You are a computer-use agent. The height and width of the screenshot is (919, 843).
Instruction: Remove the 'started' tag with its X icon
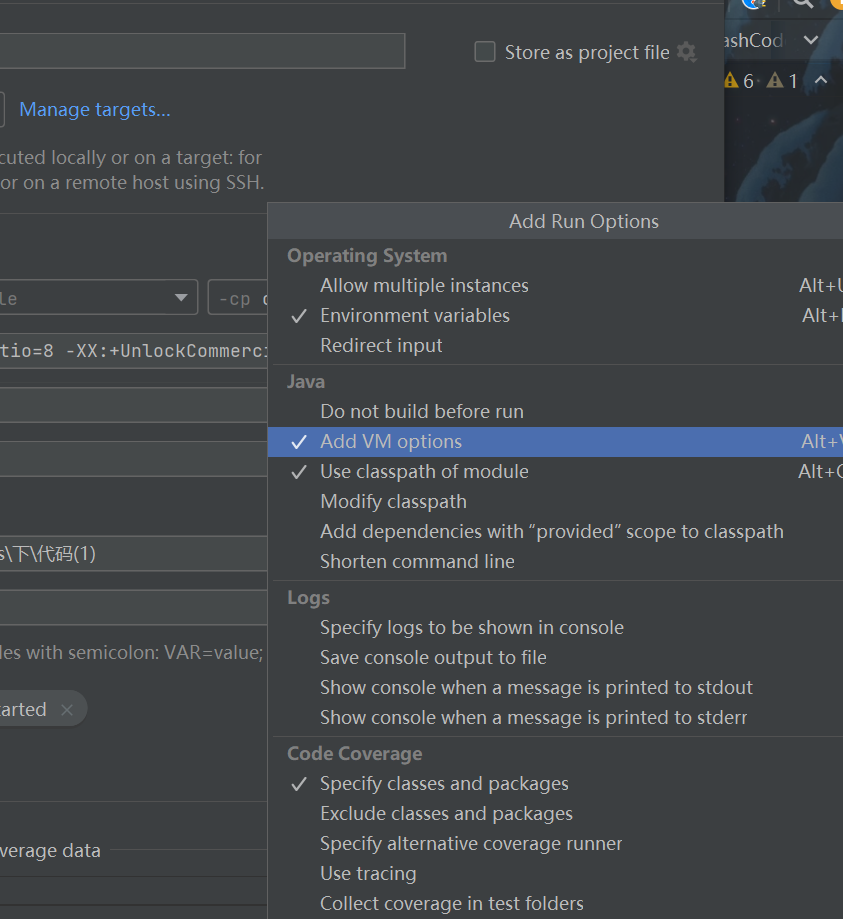pos(67,710)
